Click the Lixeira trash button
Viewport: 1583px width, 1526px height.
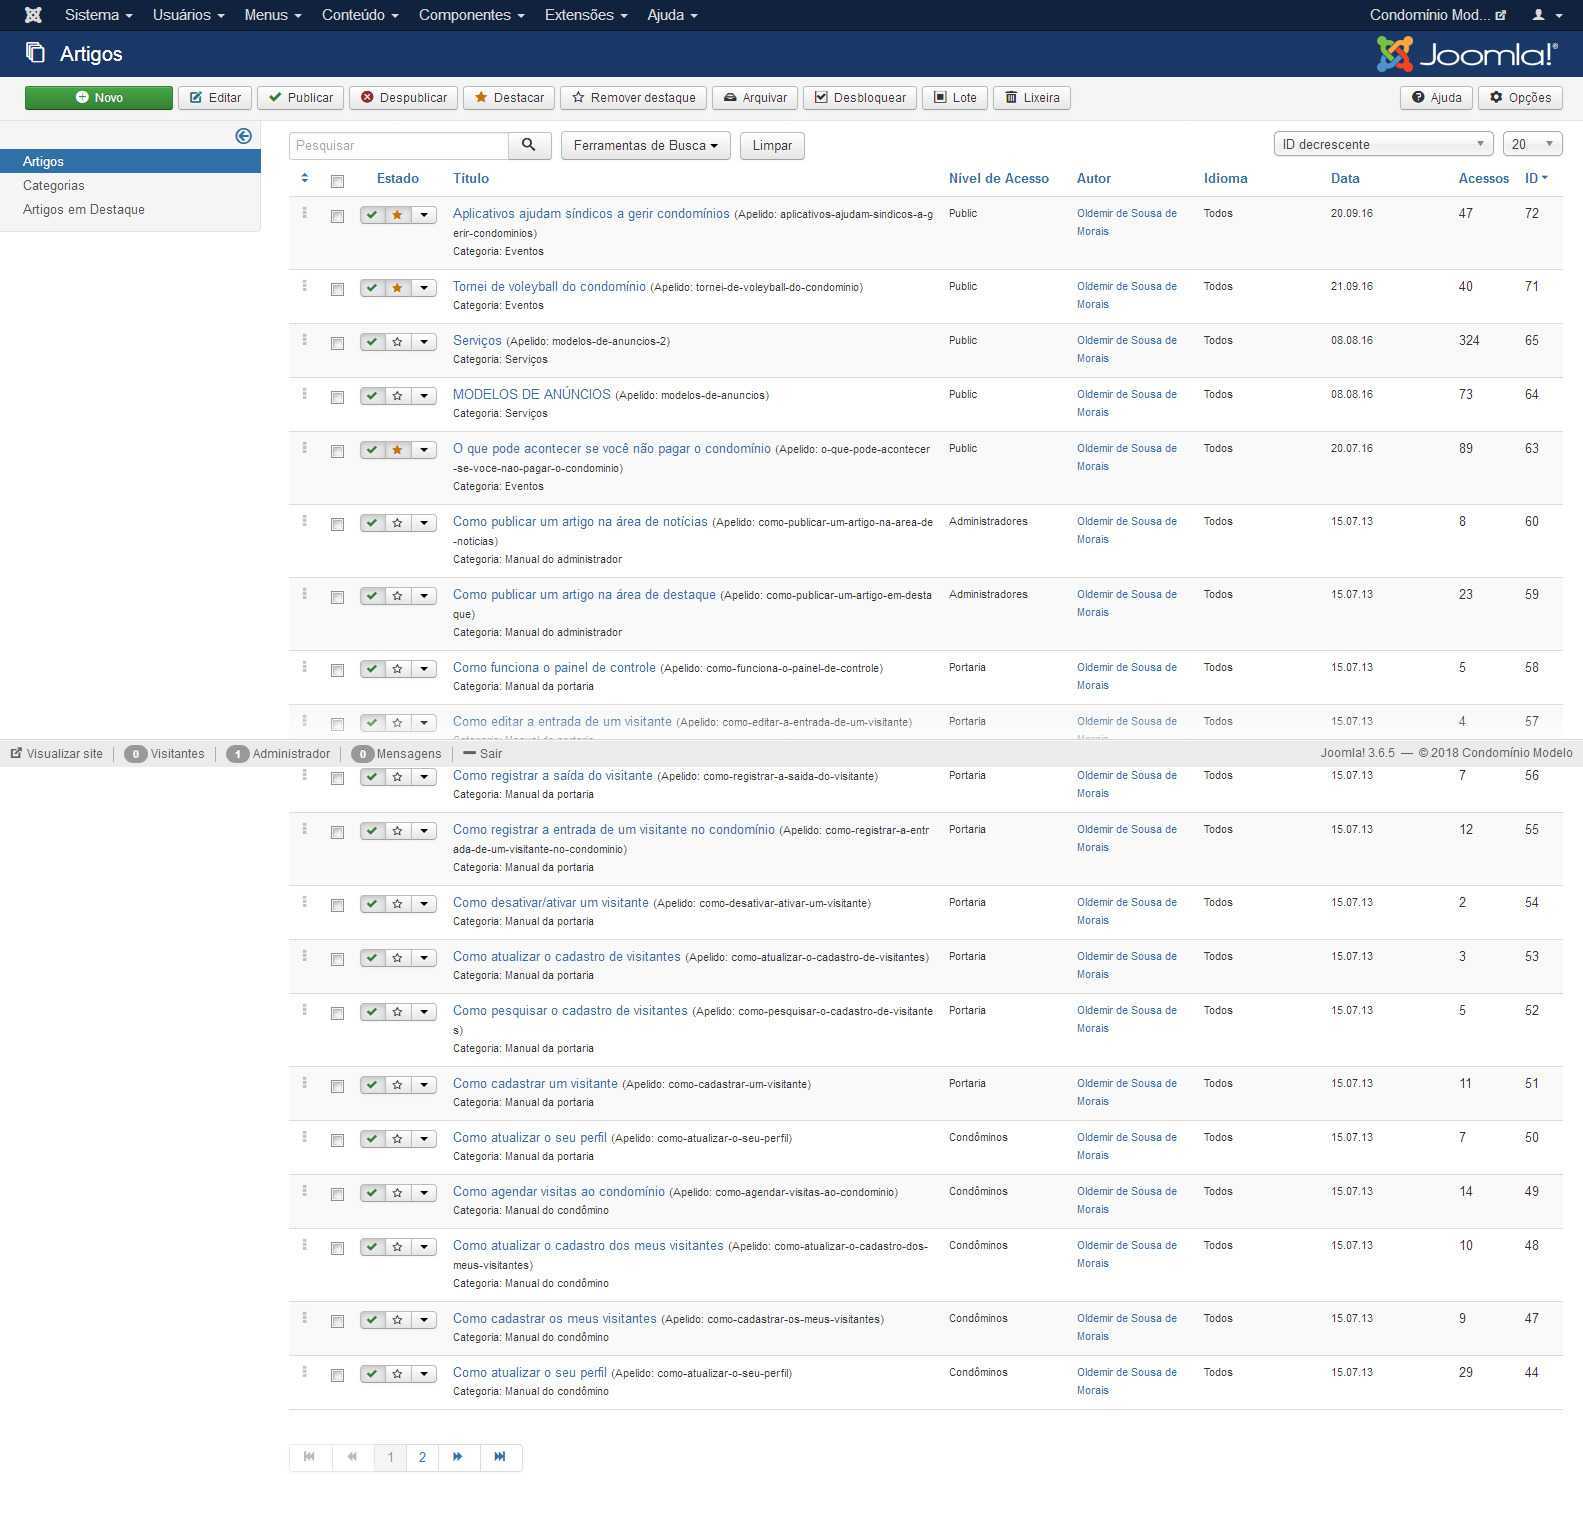tap(1032, 97)
